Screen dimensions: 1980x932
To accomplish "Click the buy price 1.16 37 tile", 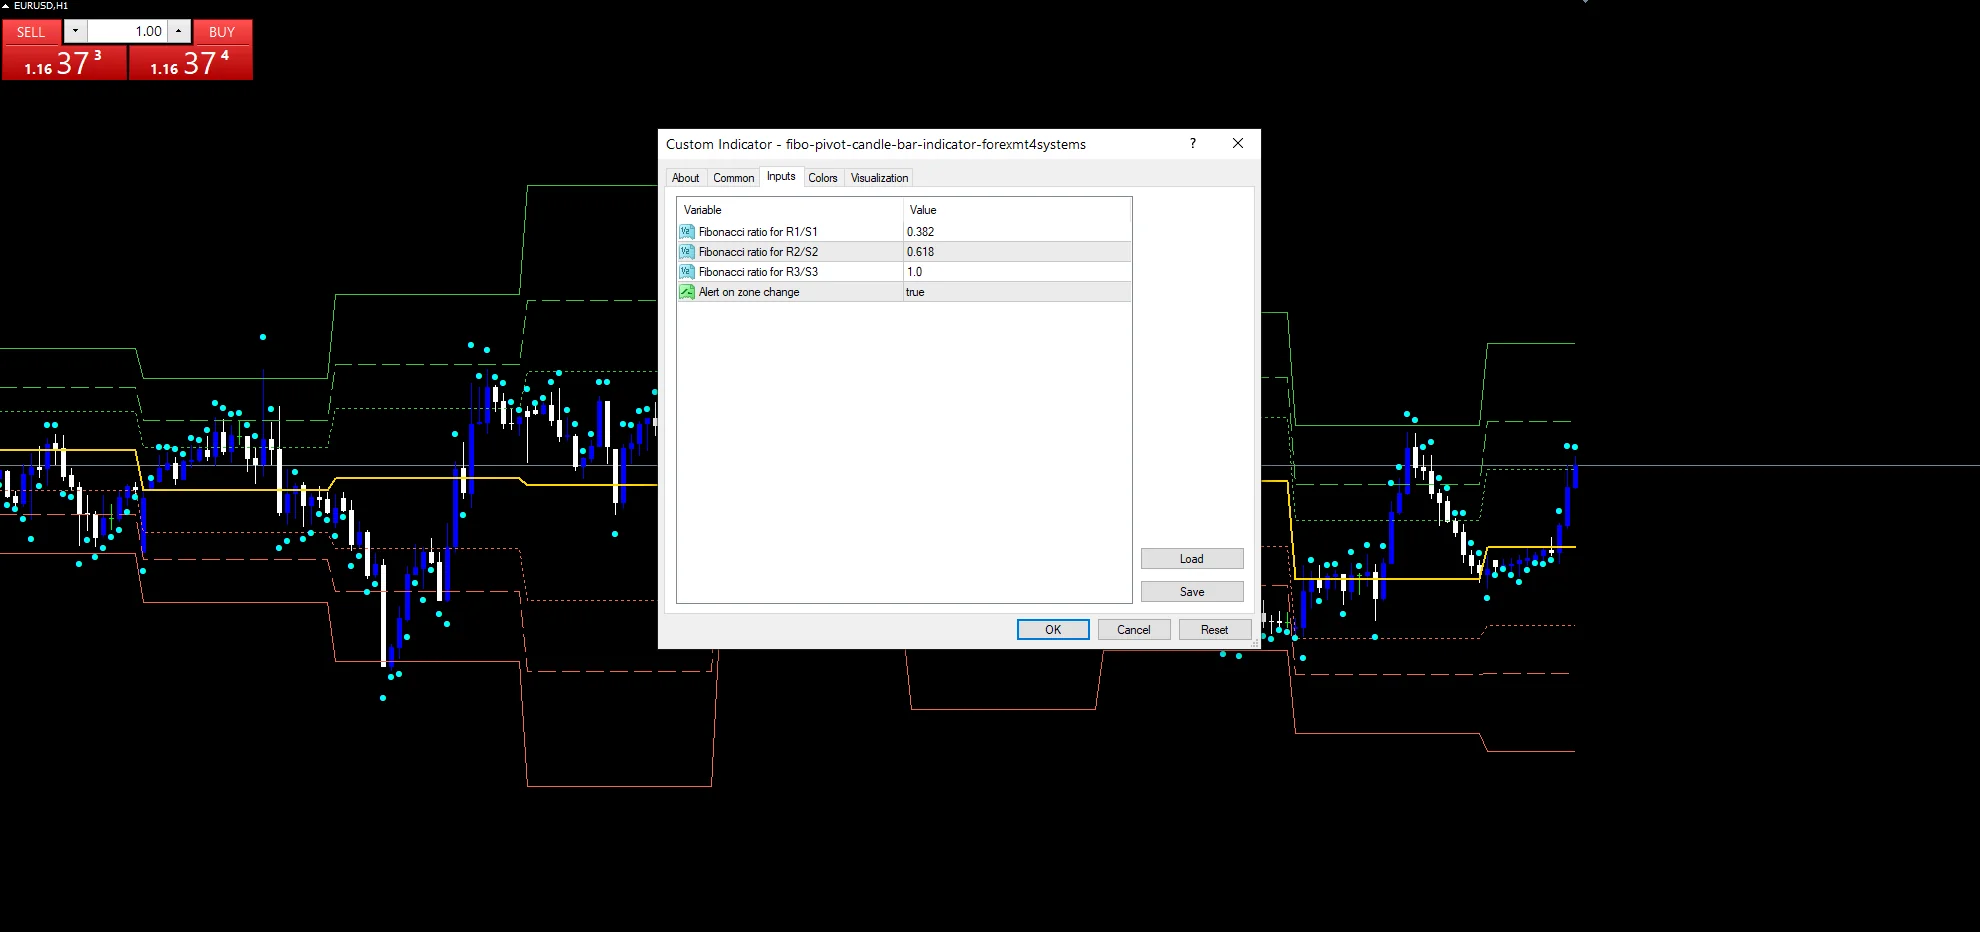I will [191, 63].
